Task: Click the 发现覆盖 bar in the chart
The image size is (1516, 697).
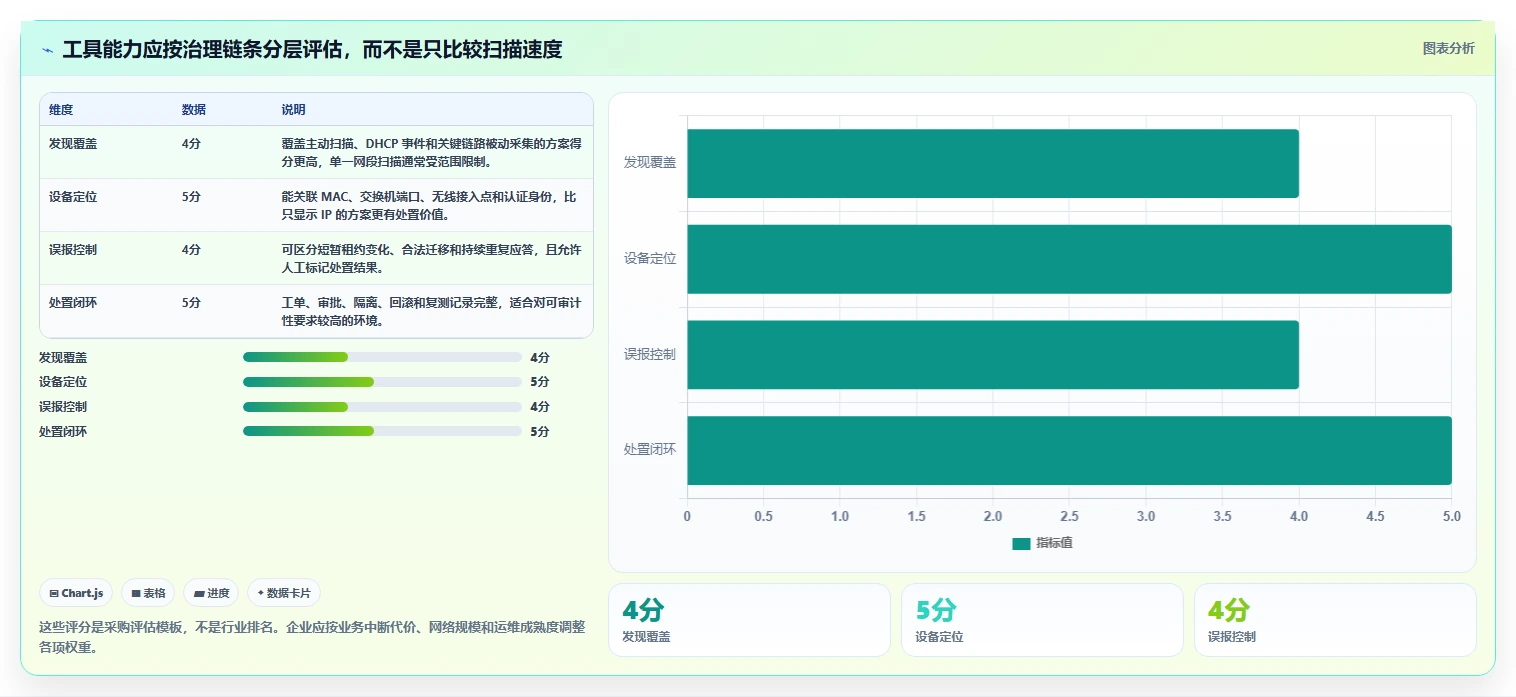Action: (x=993, y=163)
